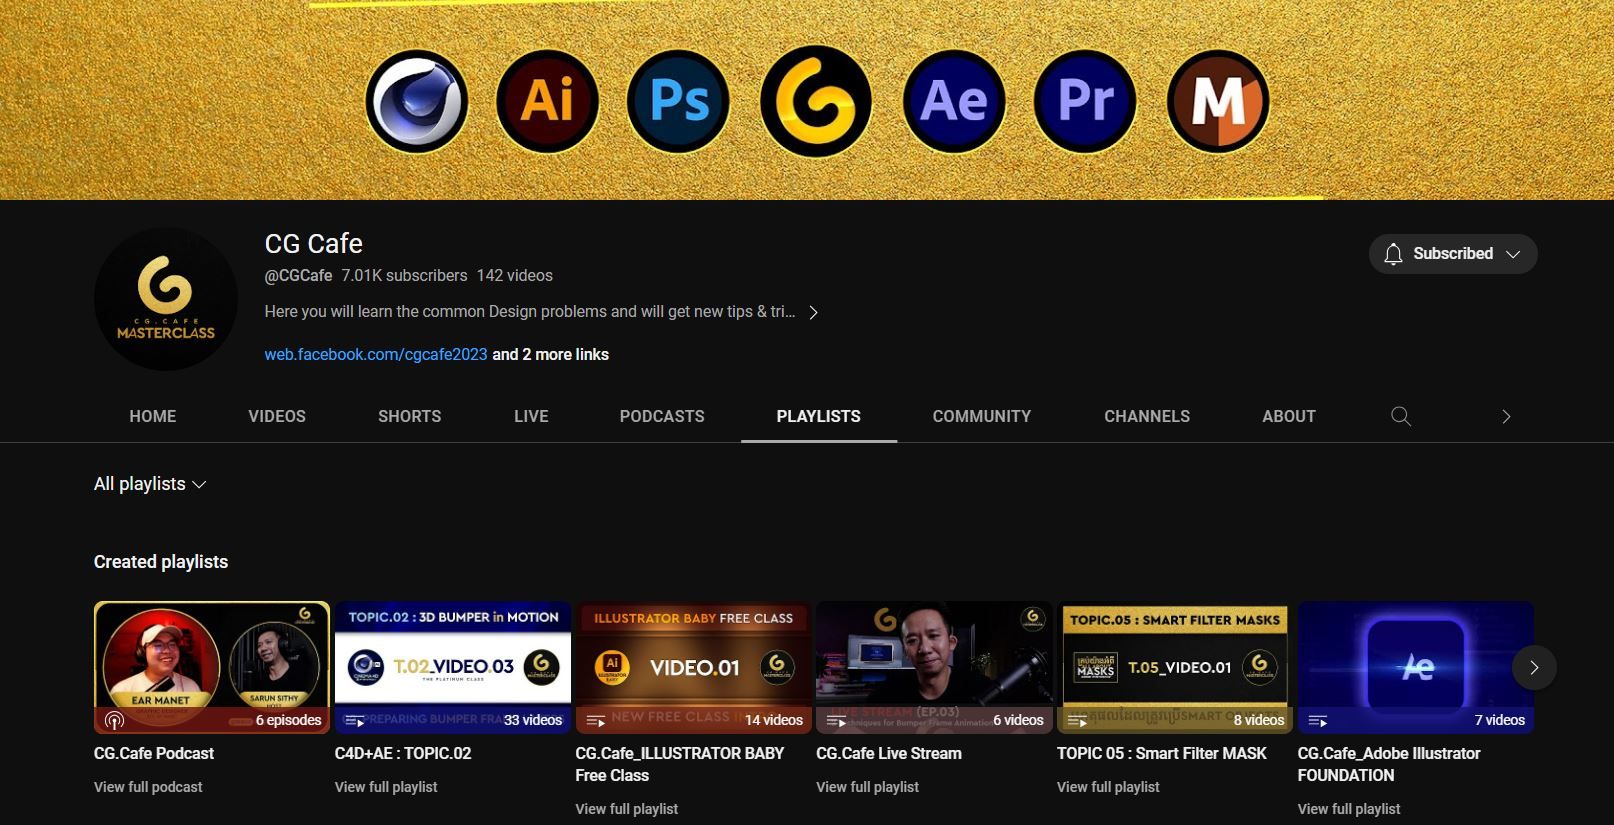Open the CG Cafe Masterclass channel avatar
This screenshot has width=1614, height=825.
[166, 299]
